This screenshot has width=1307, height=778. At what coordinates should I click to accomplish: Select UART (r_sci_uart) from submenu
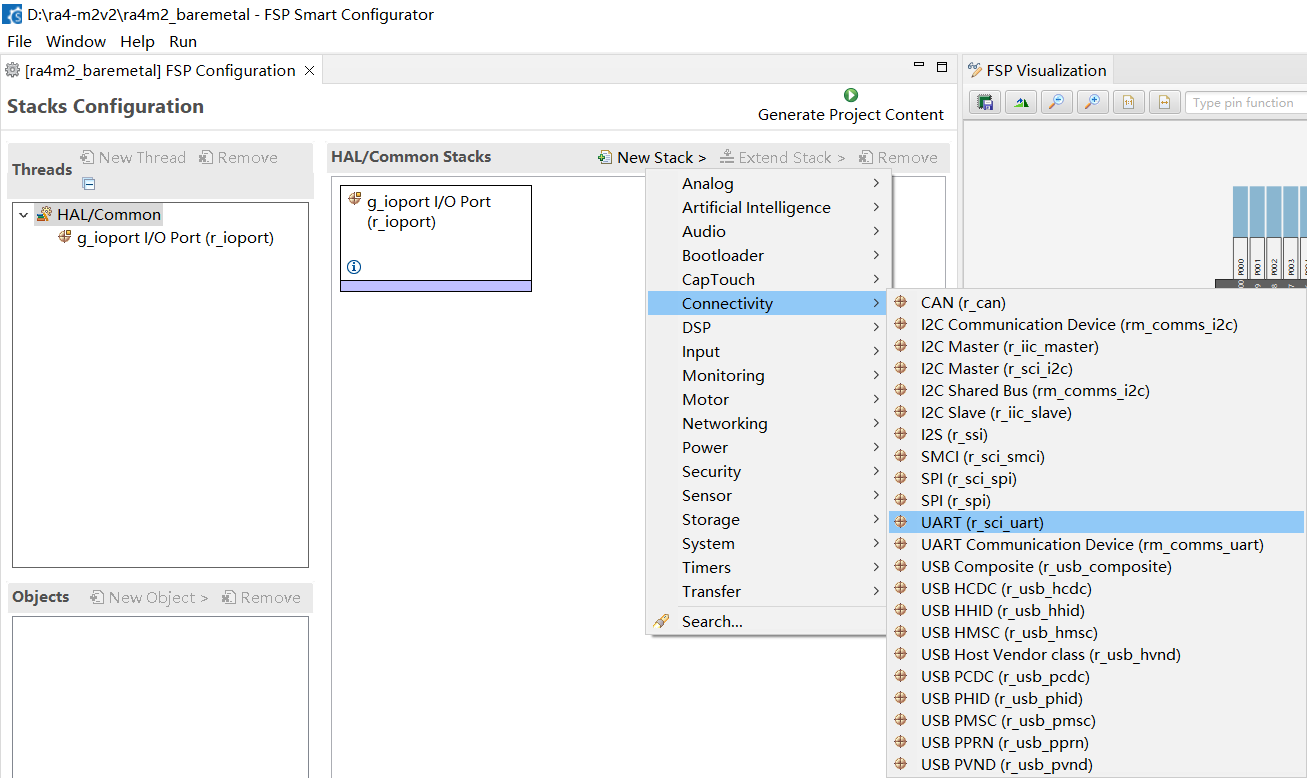tap(1096, 522)
